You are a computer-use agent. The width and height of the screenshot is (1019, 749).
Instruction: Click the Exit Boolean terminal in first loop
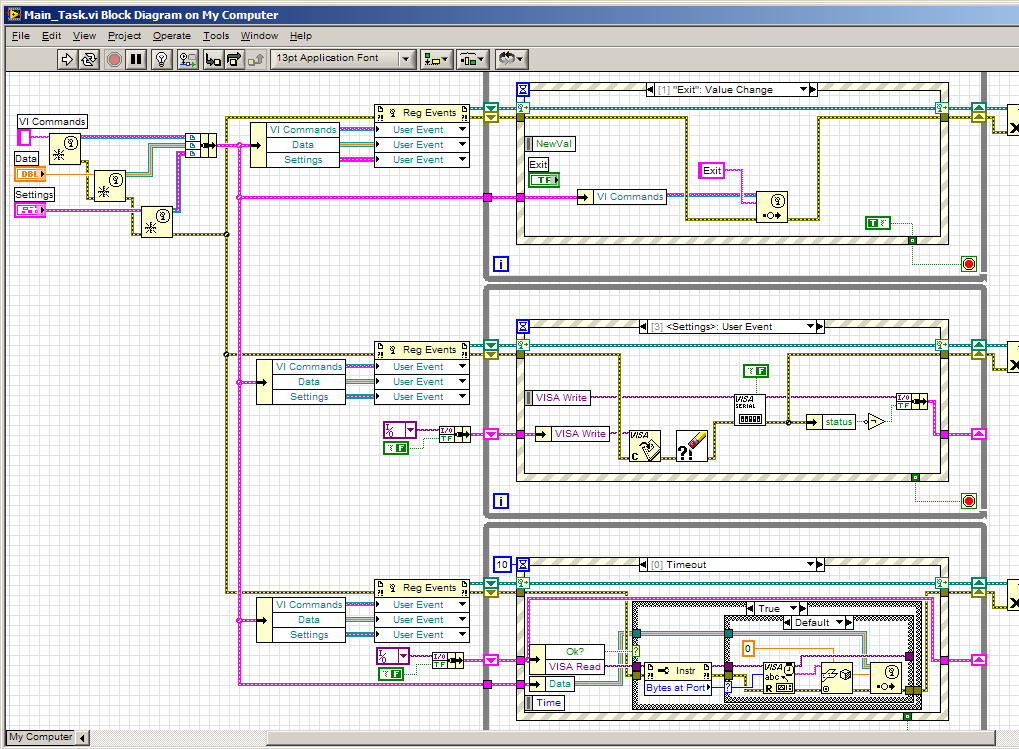(543, 180)
